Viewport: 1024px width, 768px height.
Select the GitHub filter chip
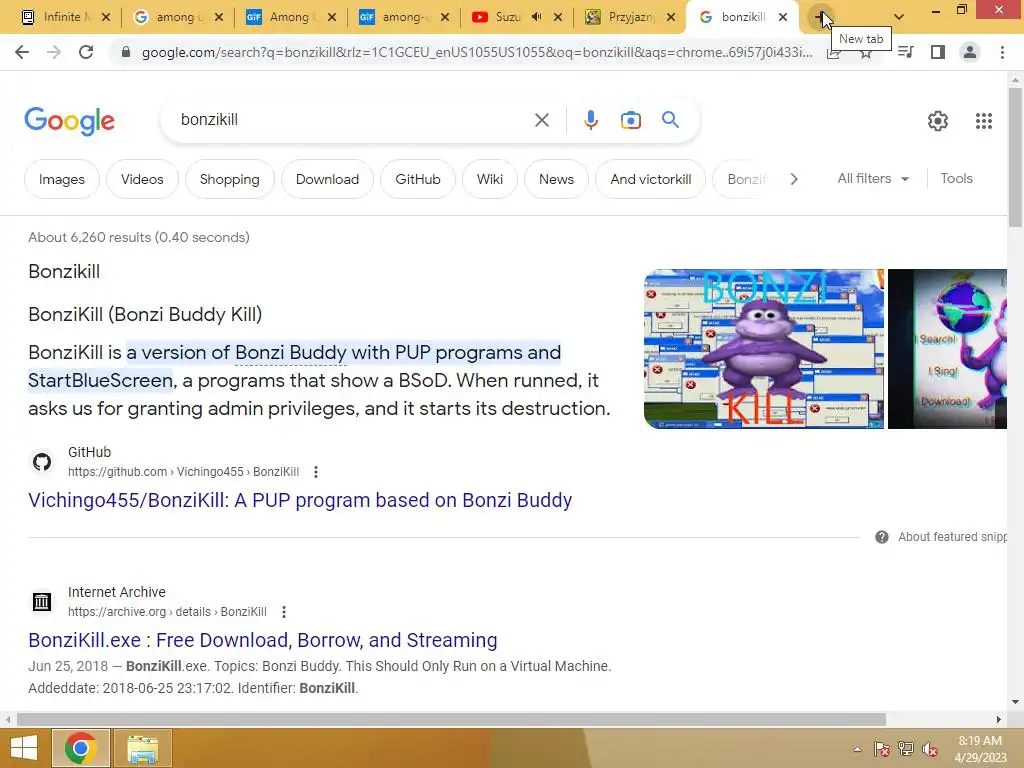(x=418, y=179)
